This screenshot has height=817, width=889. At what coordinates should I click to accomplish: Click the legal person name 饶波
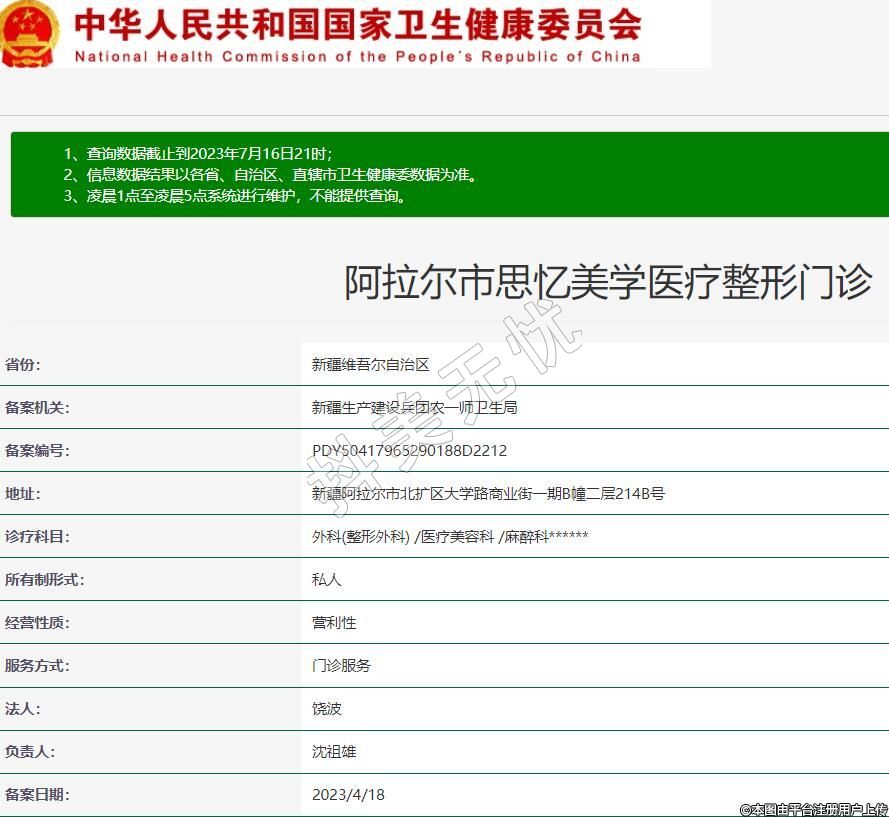point(327,709)
